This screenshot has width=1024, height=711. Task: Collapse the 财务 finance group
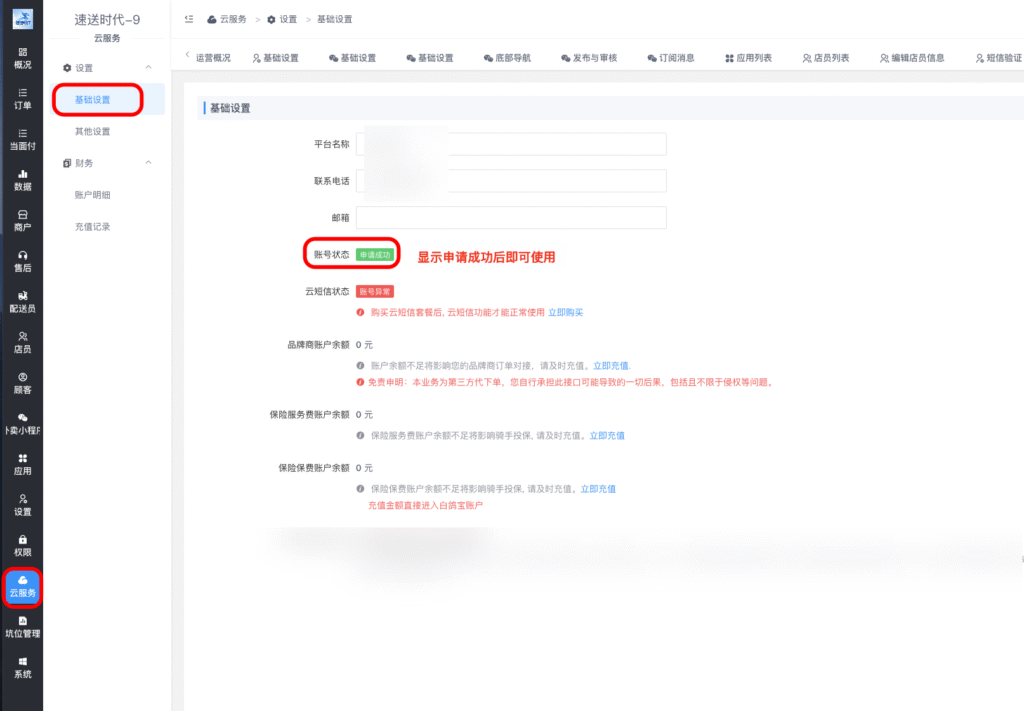pos(149,163)
